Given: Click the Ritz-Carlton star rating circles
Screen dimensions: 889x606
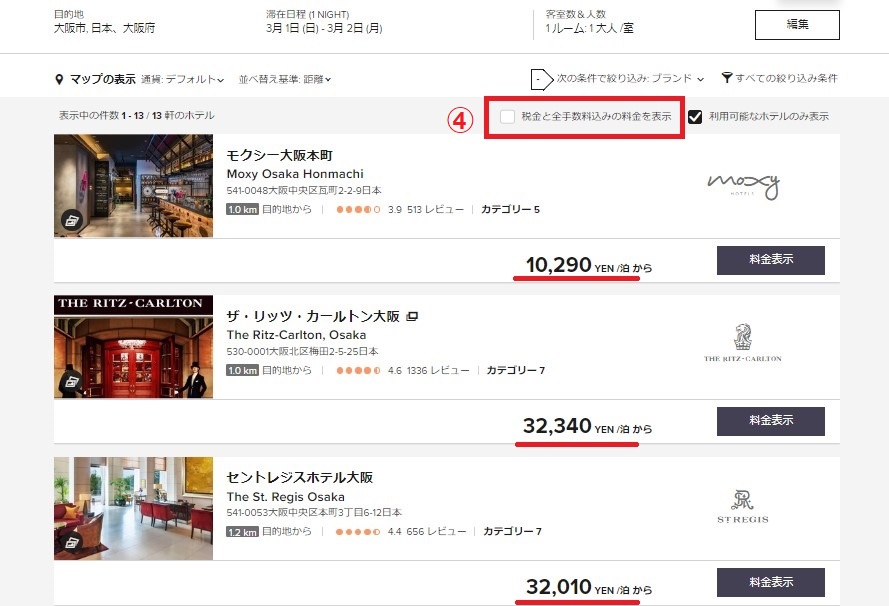Looking at the screenshot, I should coord(358,371).
